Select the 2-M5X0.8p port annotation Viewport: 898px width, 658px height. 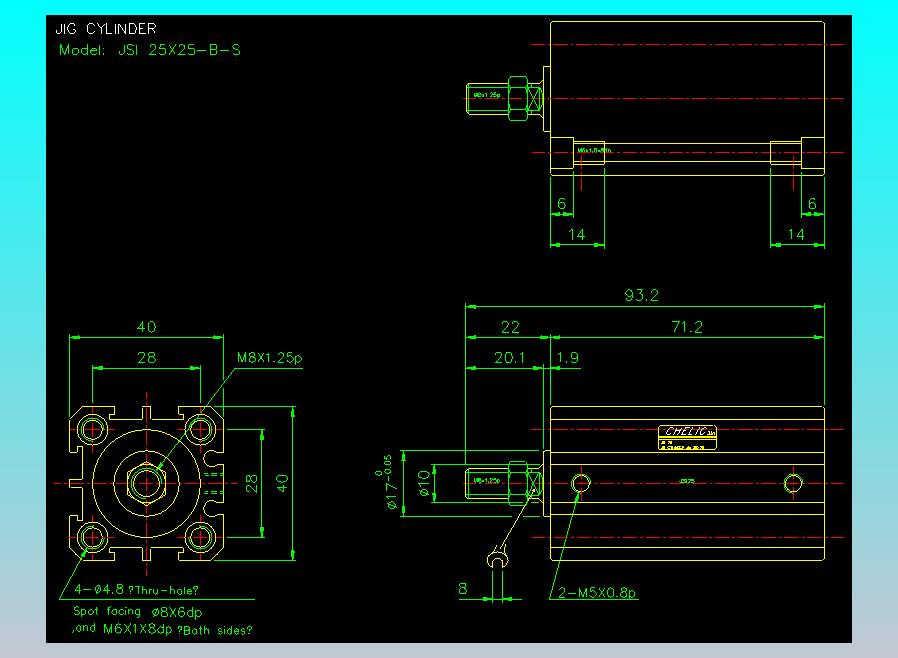coord(598,593)
